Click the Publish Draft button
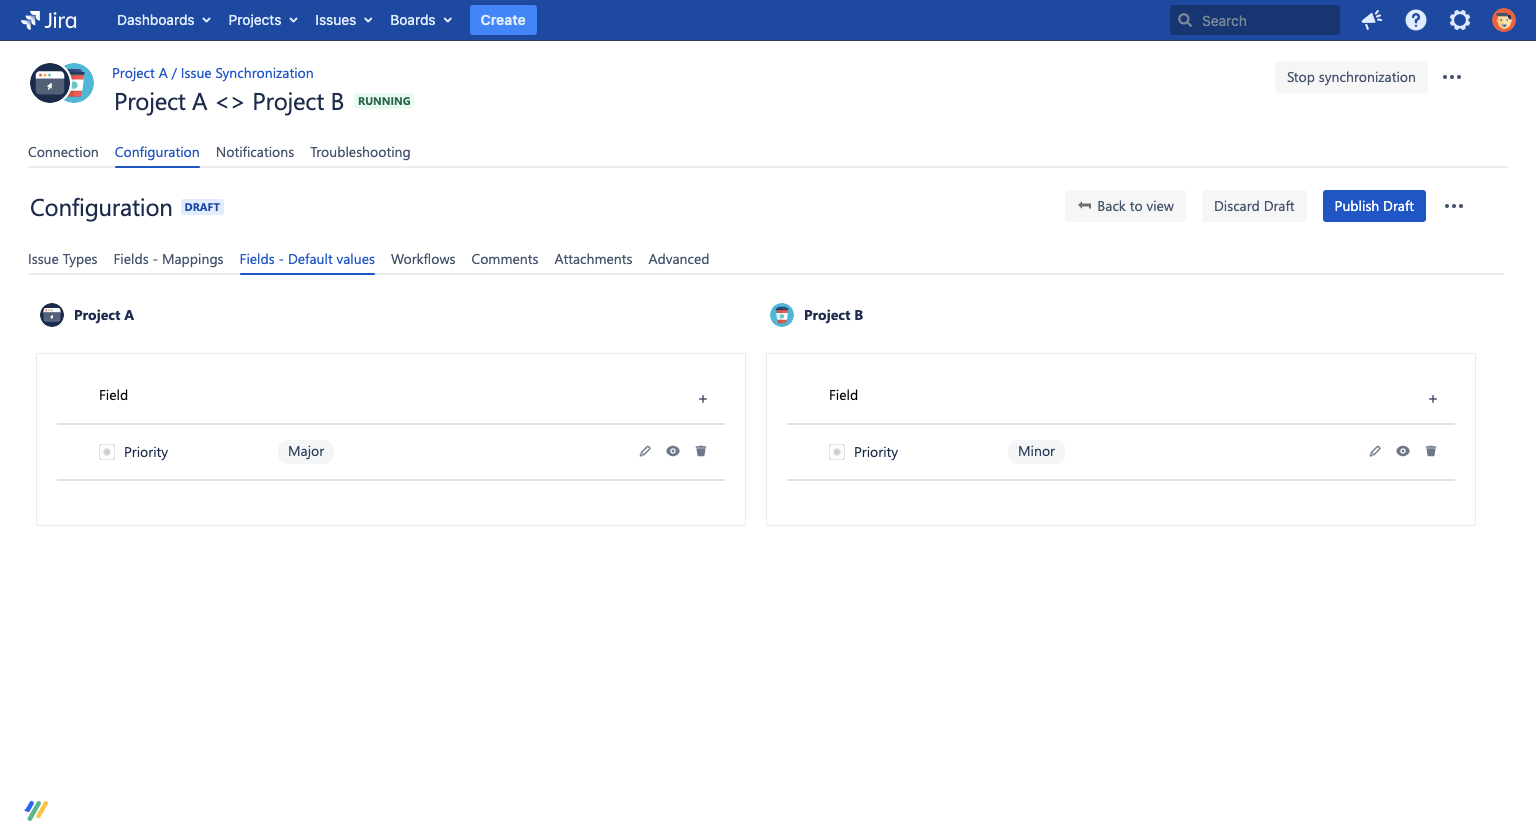The width and height of the screenshot is (1536, 830). pyautogui.click(x=1374, y=206)
